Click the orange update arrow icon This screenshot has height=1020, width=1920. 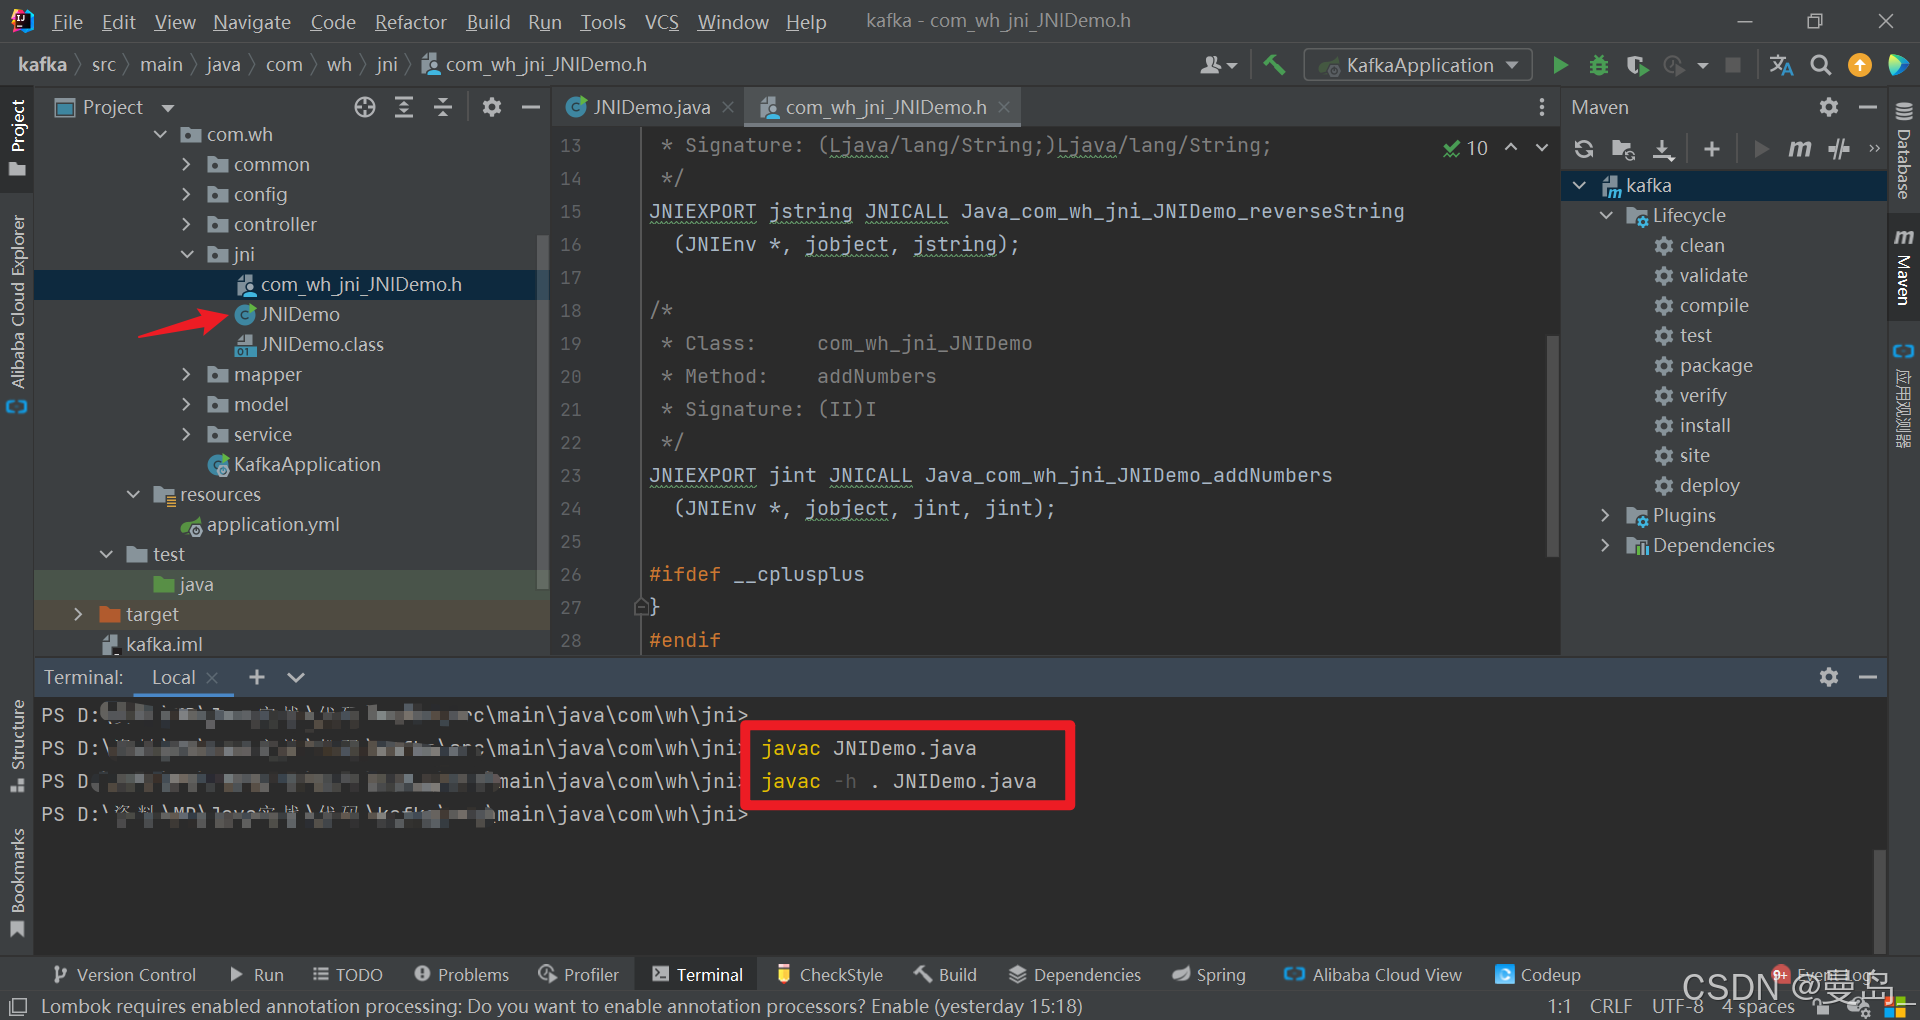(x=1860, y=65)
